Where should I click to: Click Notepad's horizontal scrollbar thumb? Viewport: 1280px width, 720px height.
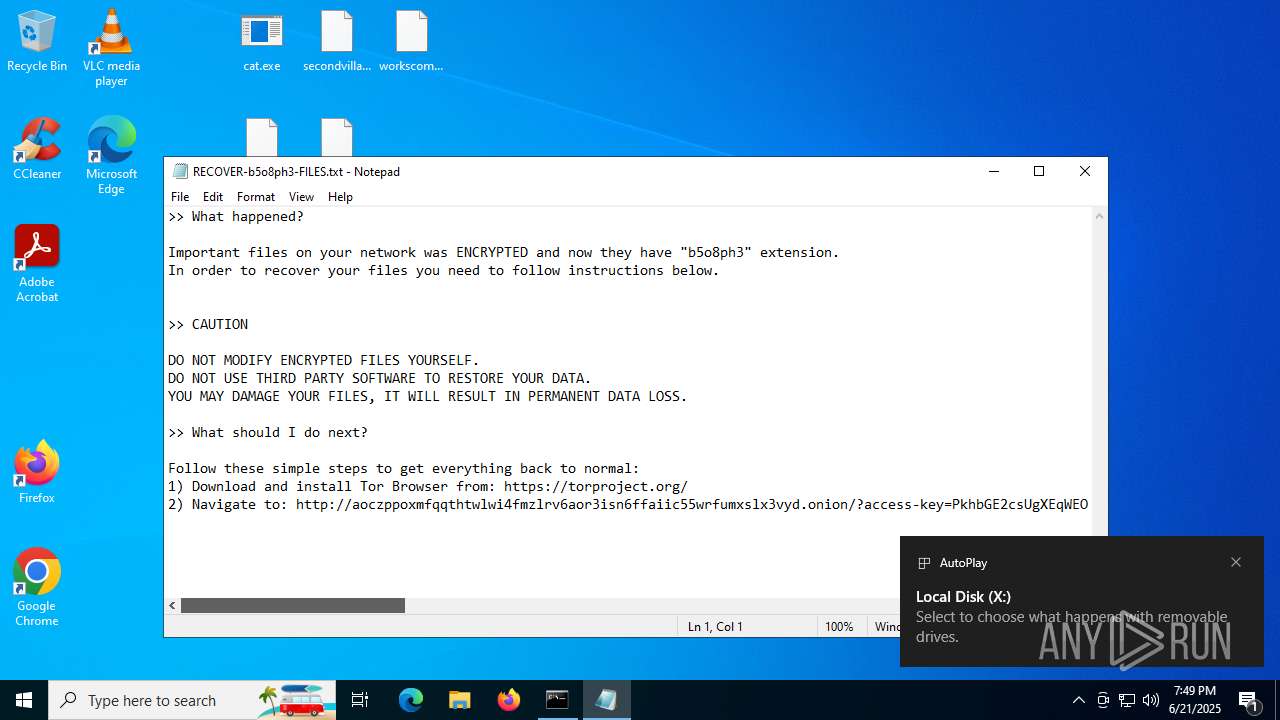[292, 606]
